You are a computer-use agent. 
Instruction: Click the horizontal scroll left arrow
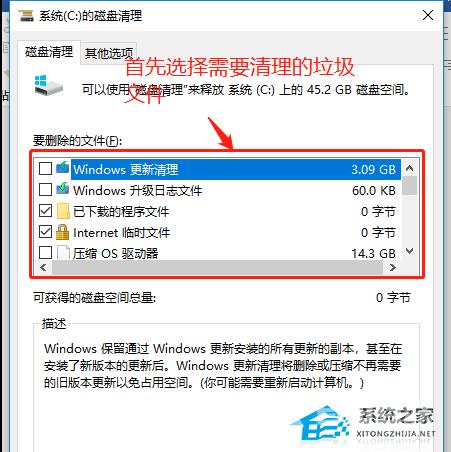tap(43, 267)
